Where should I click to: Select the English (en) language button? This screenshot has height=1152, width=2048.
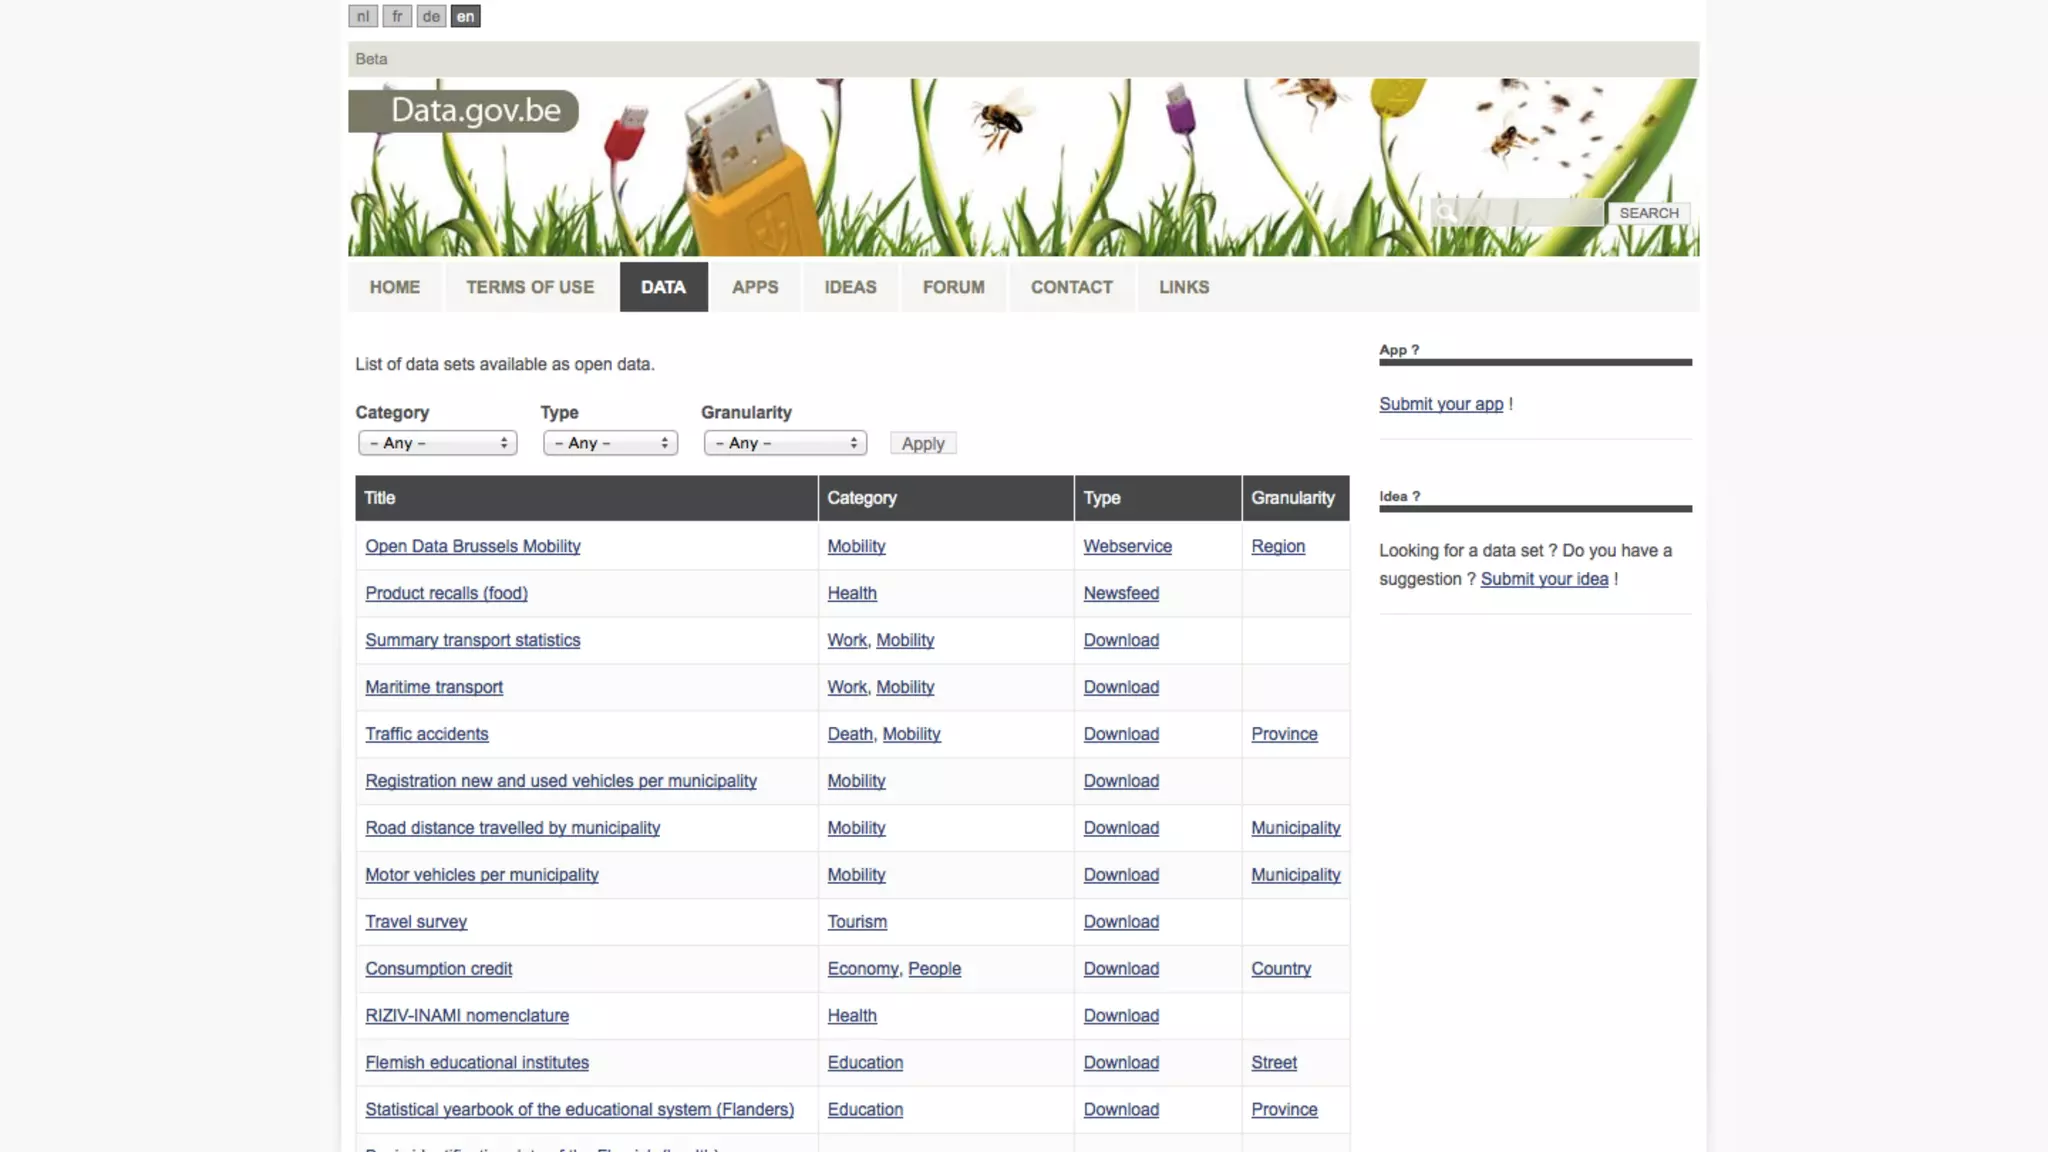tap(465, 16)
